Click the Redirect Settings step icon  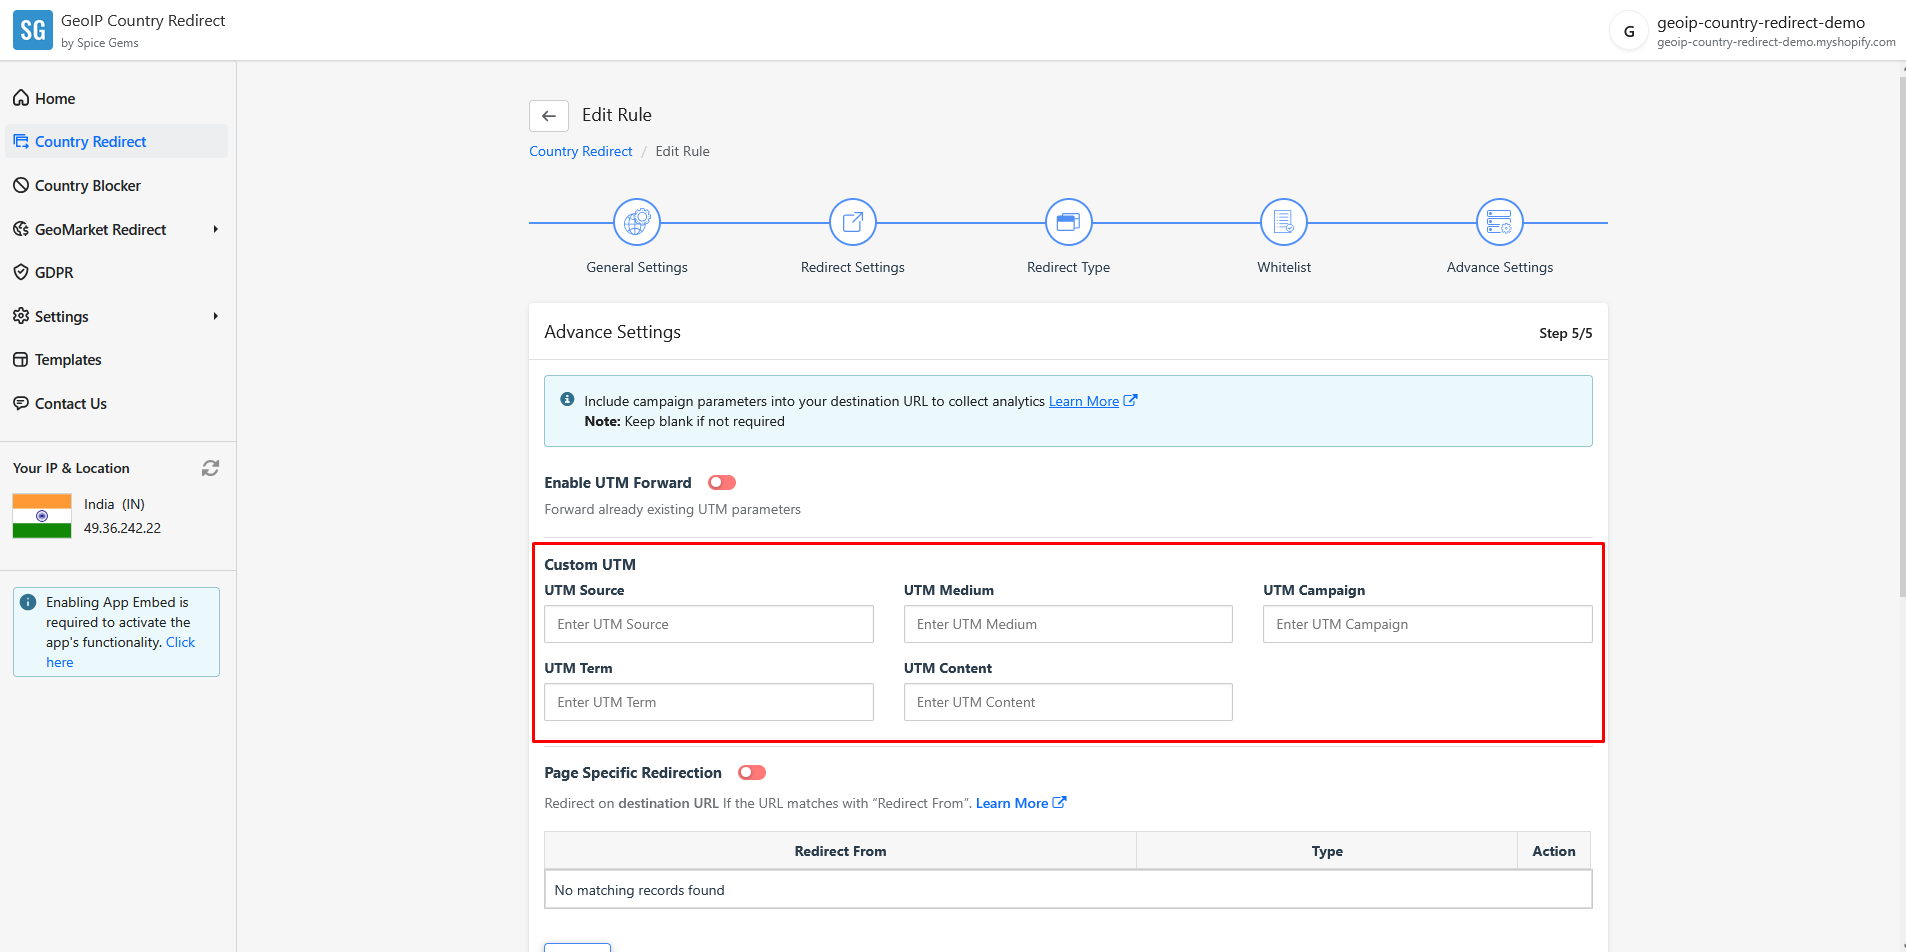pyautogui.click(x=852, y=222)
